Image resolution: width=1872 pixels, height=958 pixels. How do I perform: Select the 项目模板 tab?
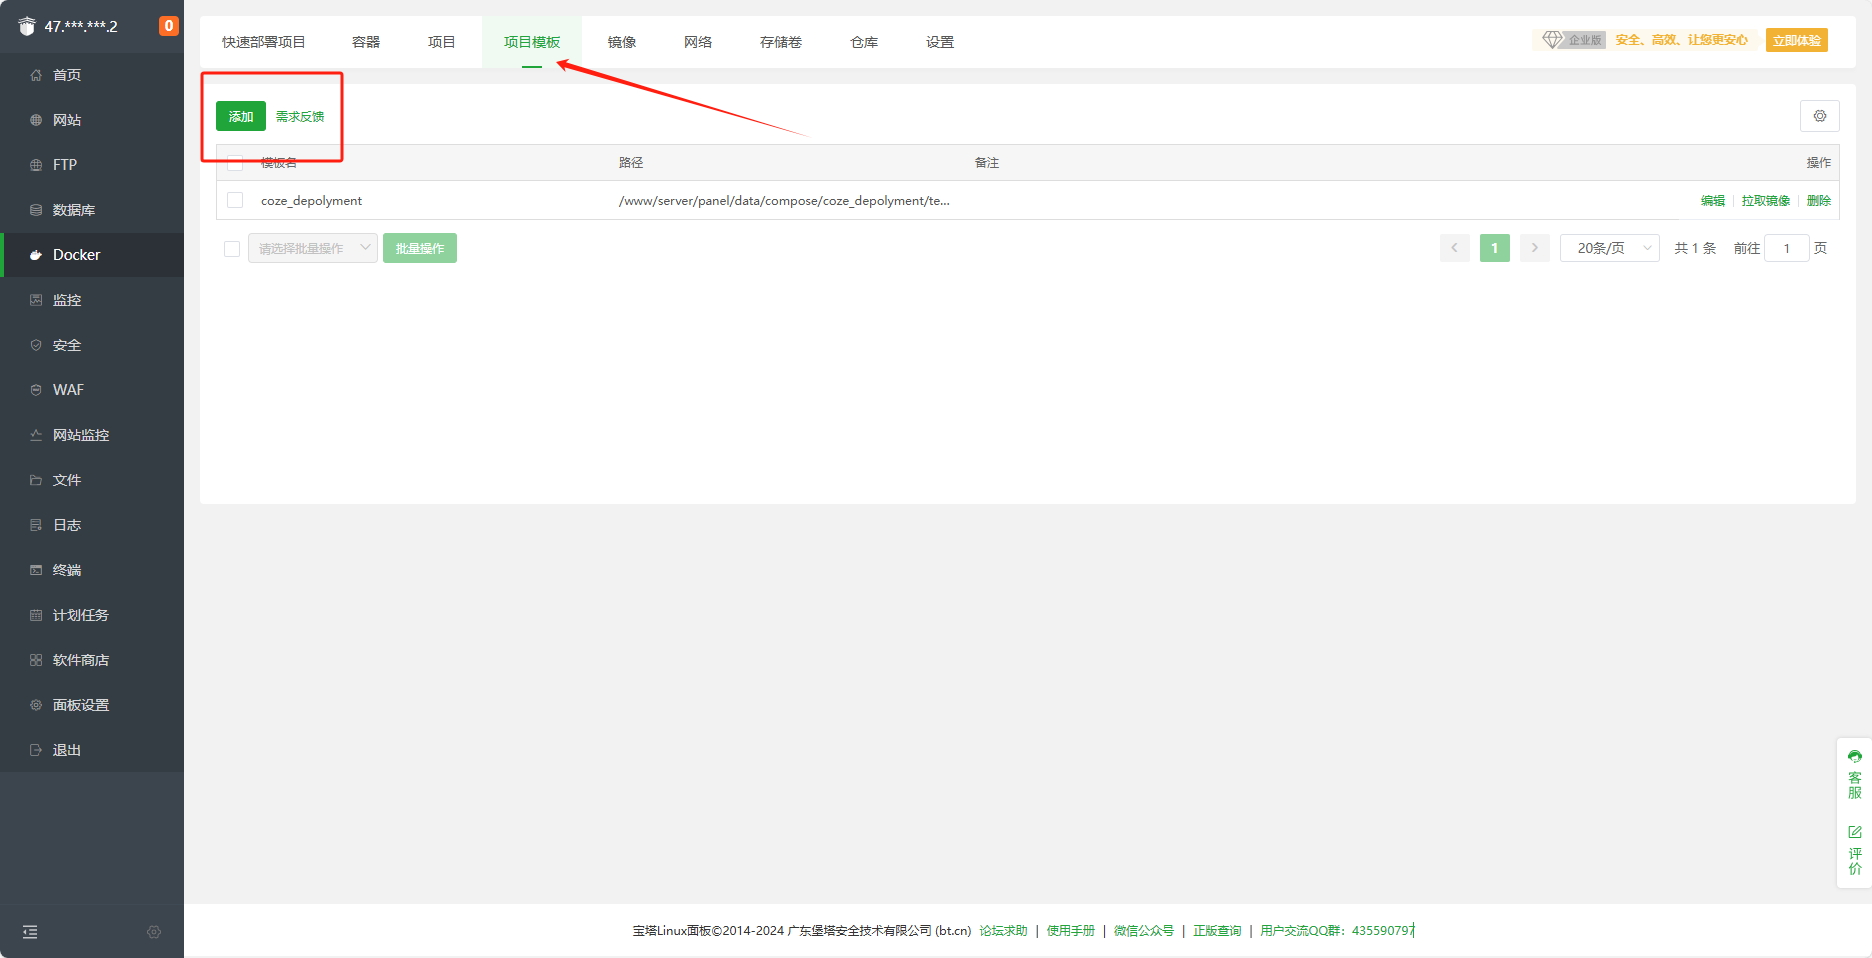point(532,42)
